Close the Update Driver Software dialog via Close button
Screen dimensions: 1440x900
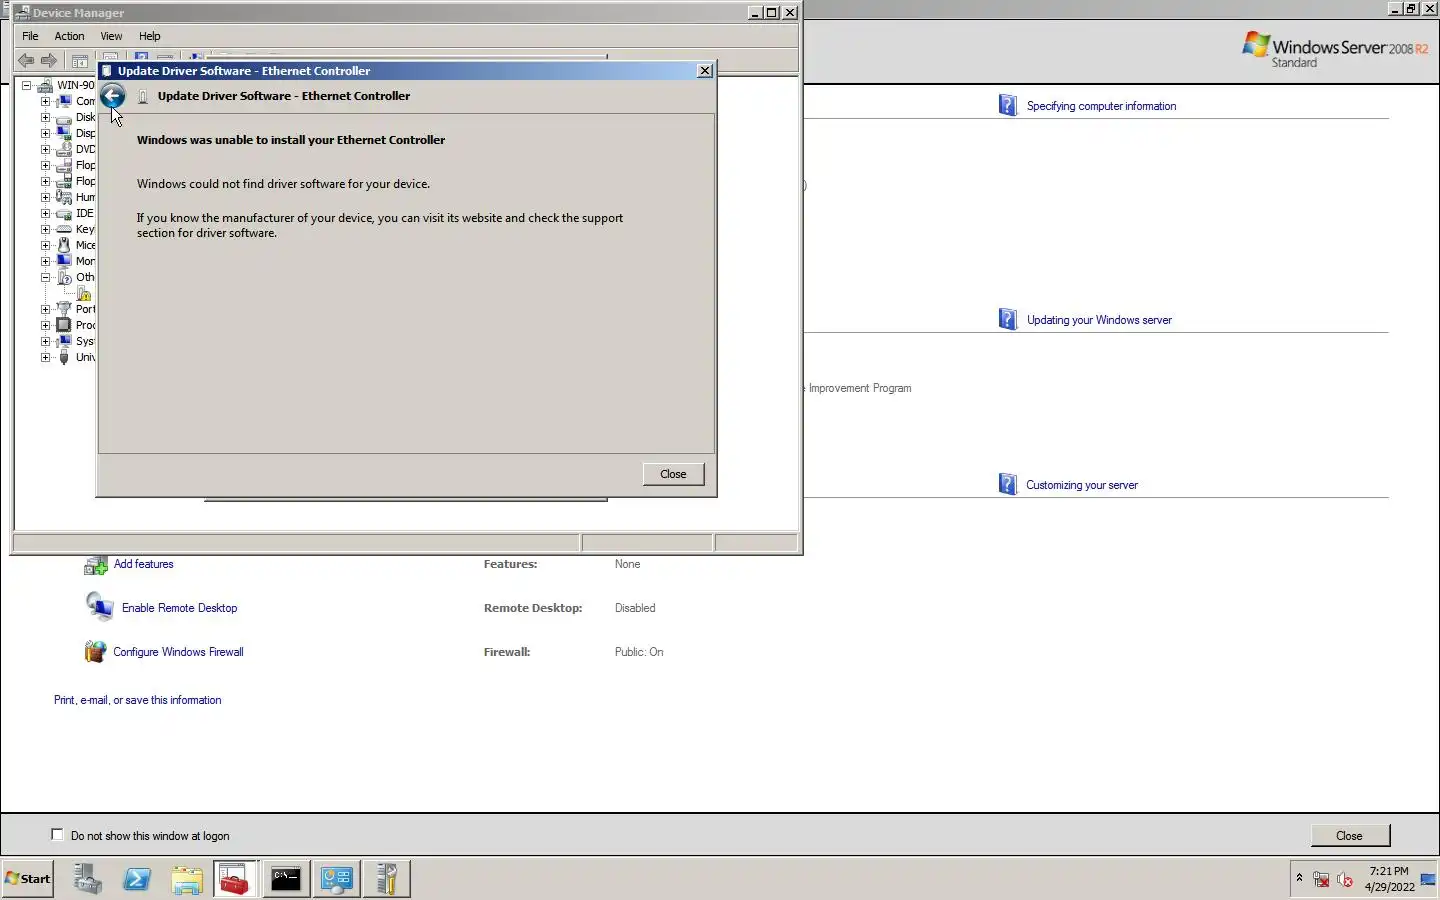(x=673, y=474)
